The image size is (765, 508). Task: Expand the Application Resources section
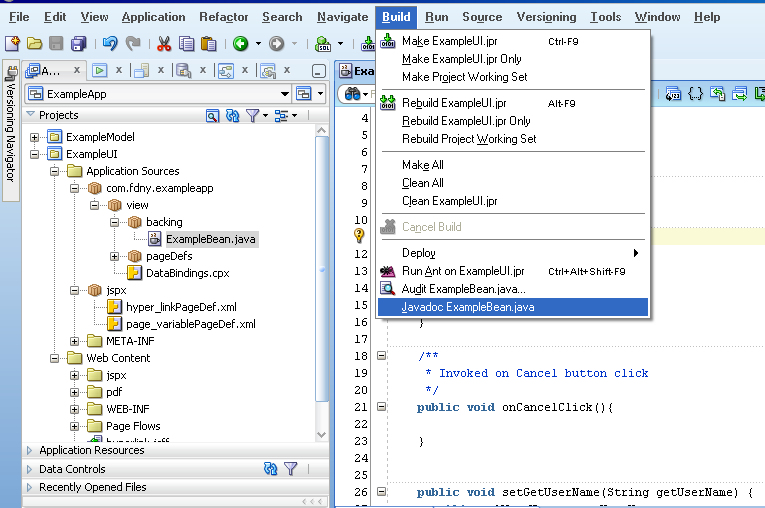point(29,450)
